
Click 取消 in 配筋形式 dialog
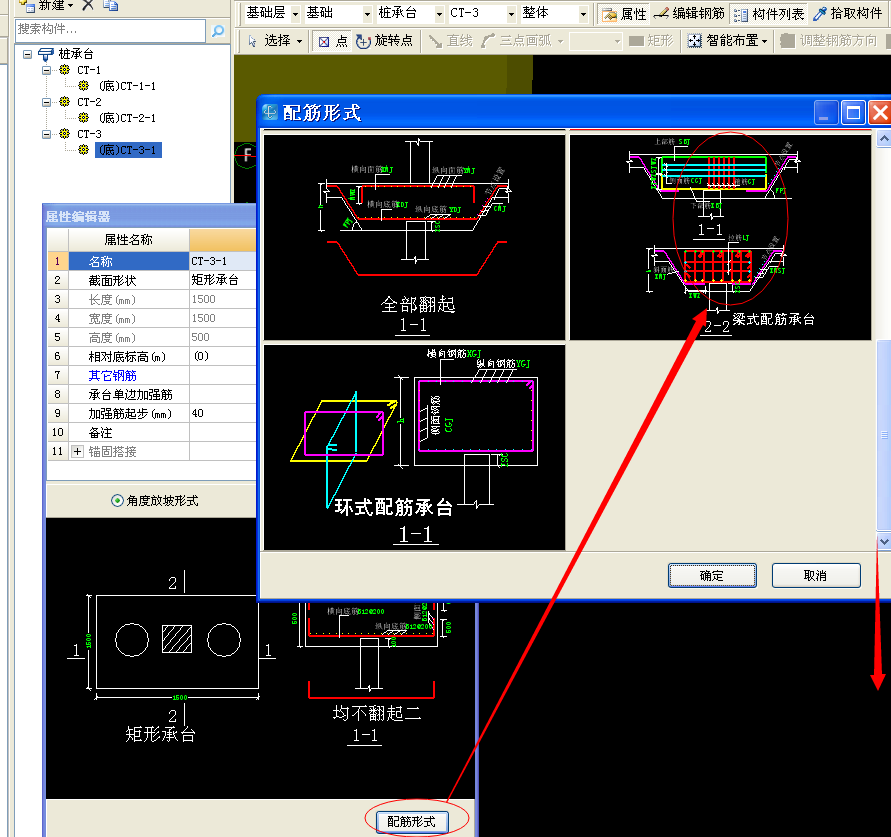815,576
